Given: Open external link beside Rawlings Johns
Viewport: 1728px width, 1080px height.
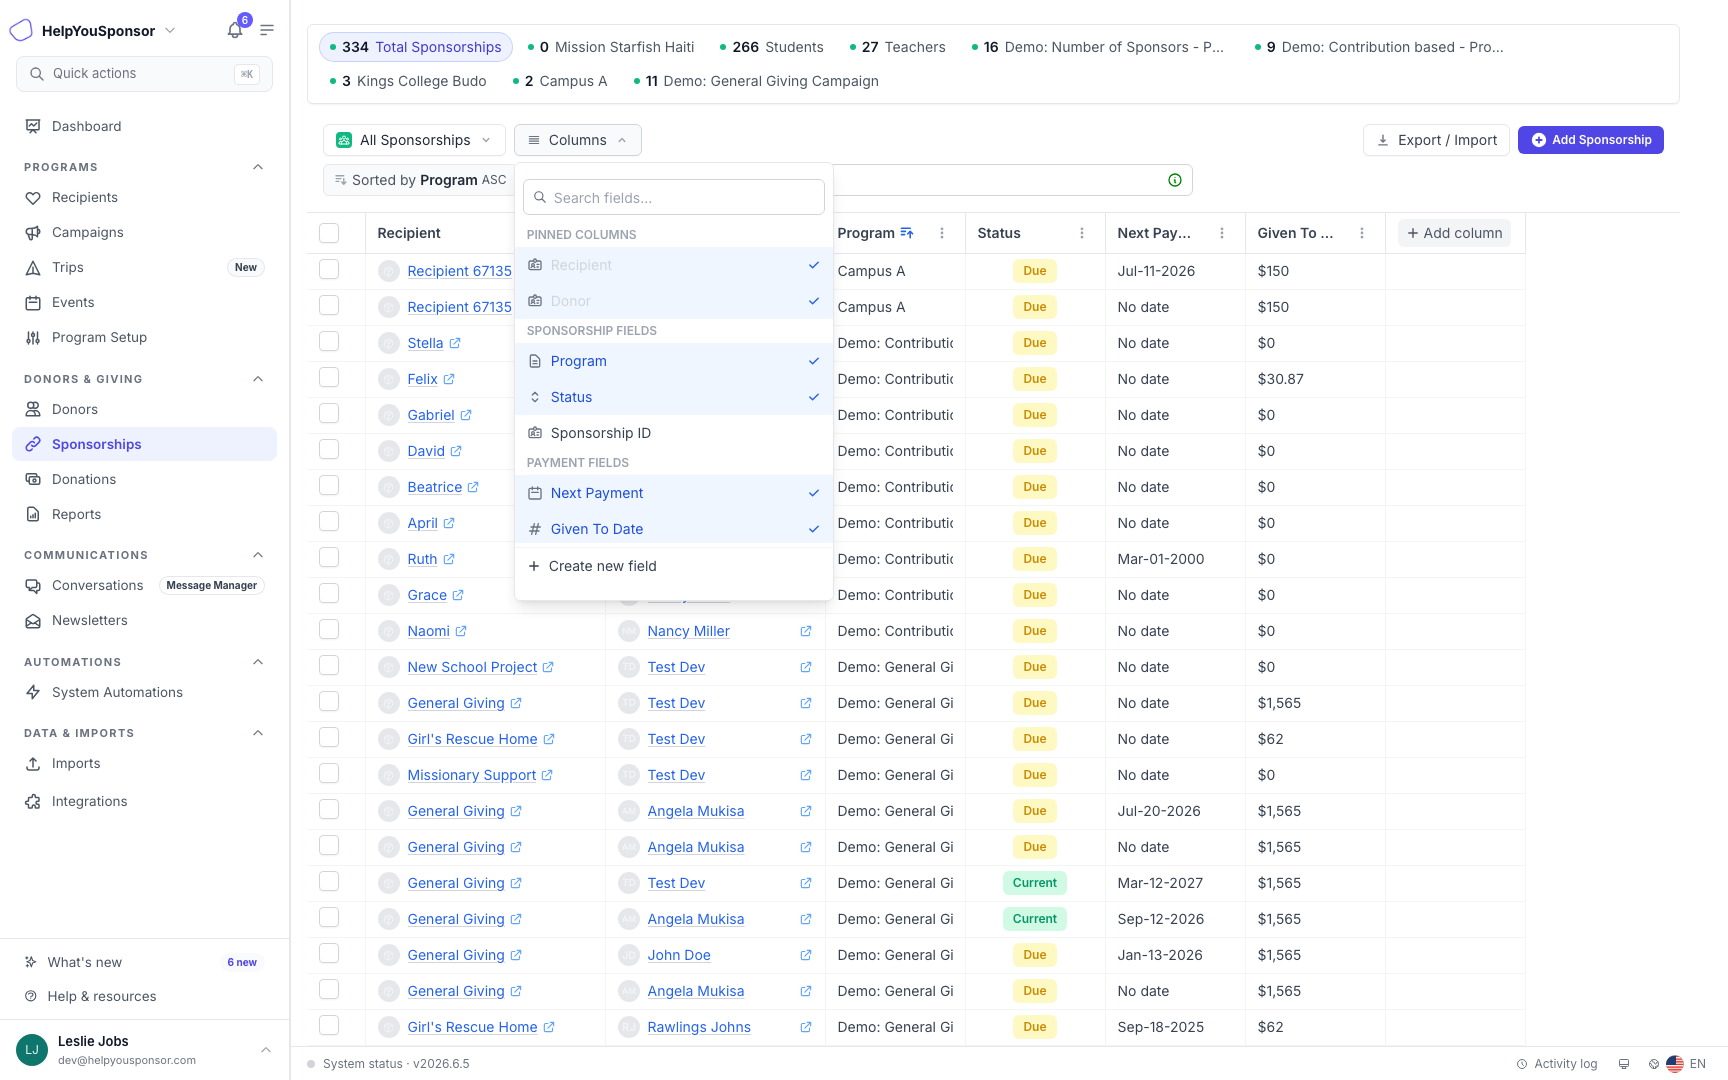Looking at the screenshot, I should pos(806,1027).
